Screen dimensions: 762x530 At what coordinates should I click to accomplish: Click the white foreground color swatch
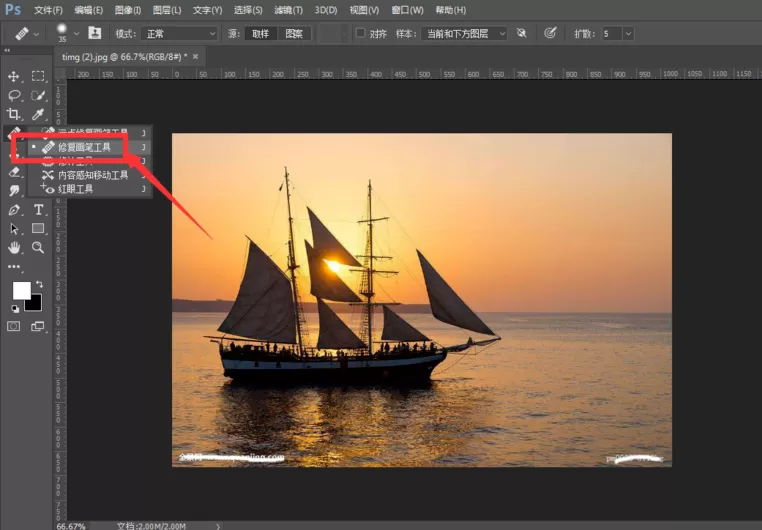pyautogui.click(x=21, y=290)
